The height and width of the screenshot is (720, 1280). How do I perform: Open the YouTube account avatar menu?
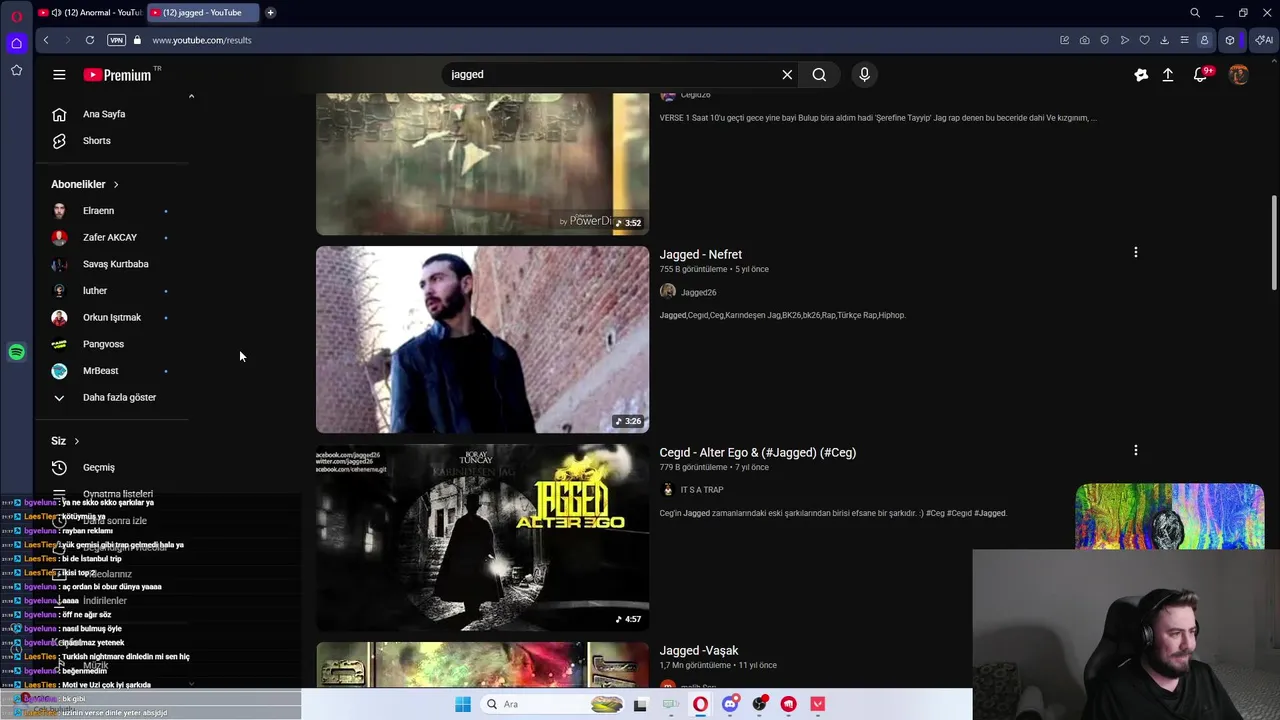point(1239,75)
